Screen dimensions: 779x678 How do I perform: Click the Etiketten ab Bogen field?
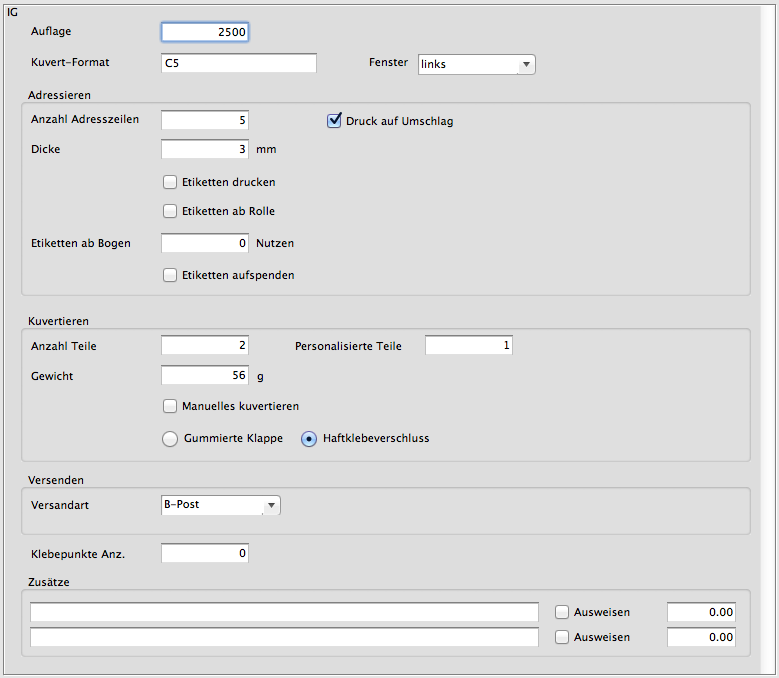point(205,243)
